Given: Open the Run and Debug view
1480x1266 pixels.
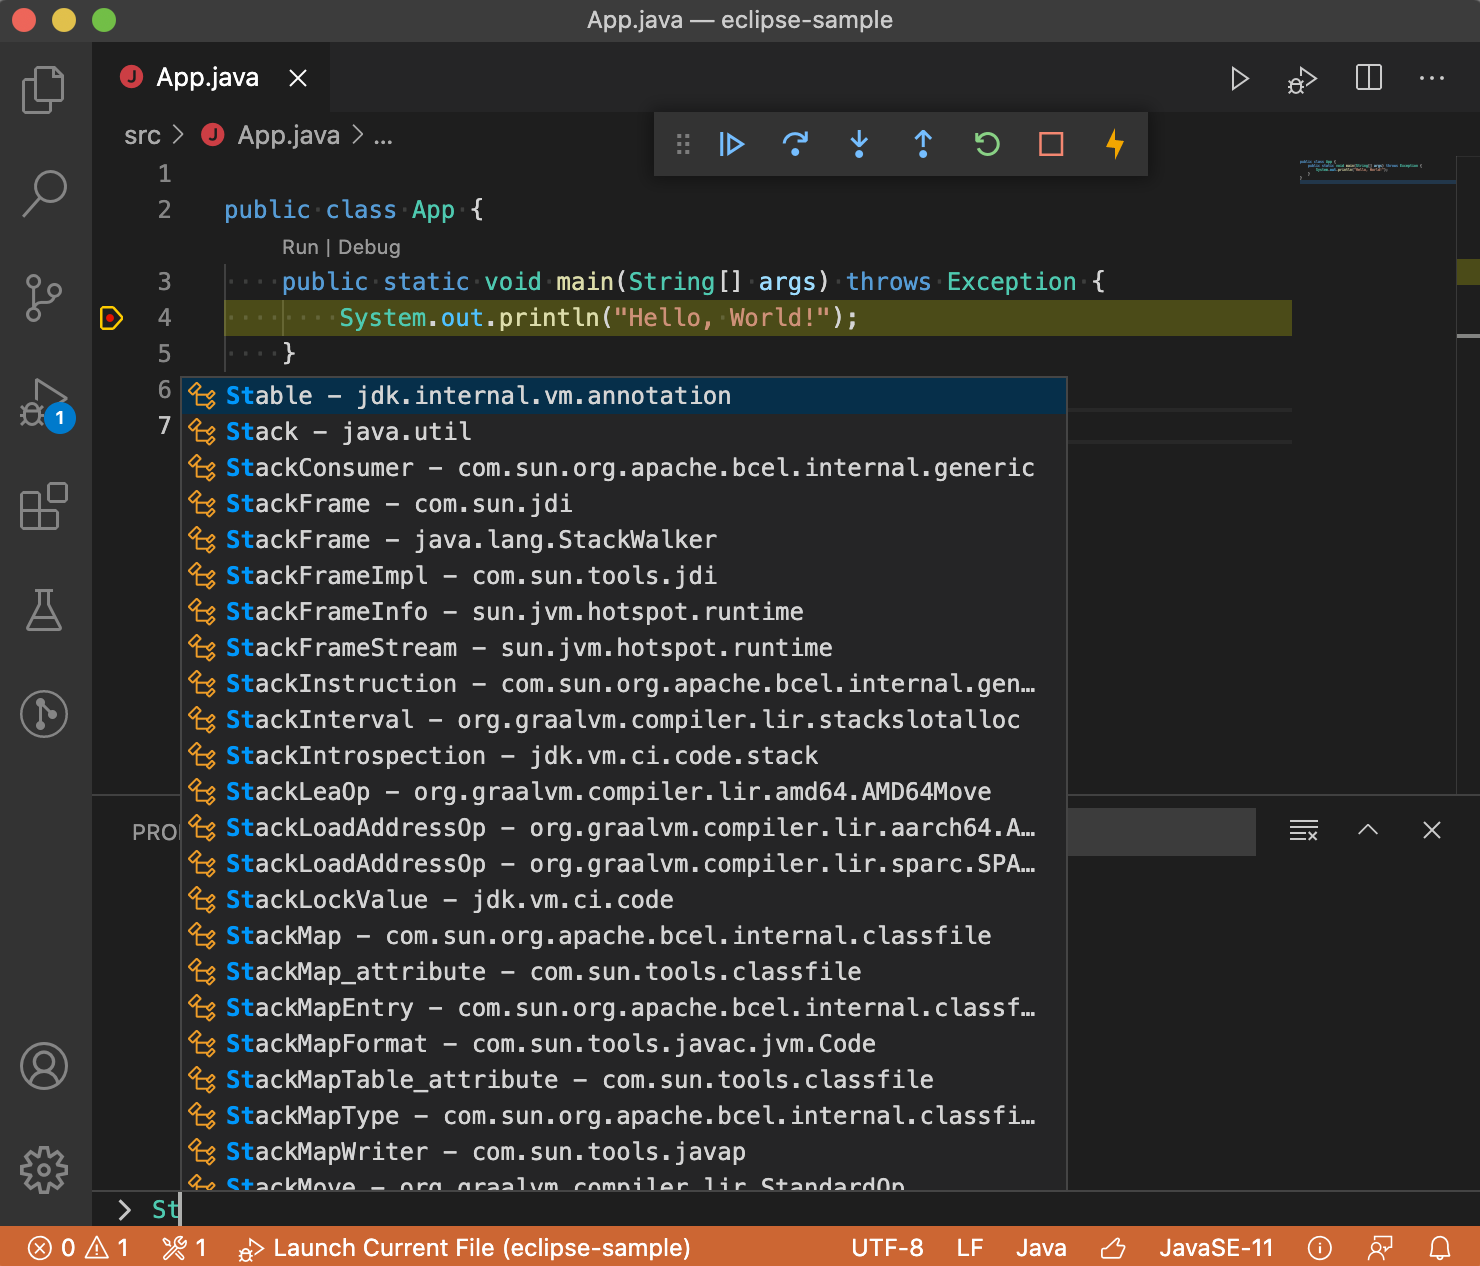Looking at the screenshot, I should (x=44, y=403).
